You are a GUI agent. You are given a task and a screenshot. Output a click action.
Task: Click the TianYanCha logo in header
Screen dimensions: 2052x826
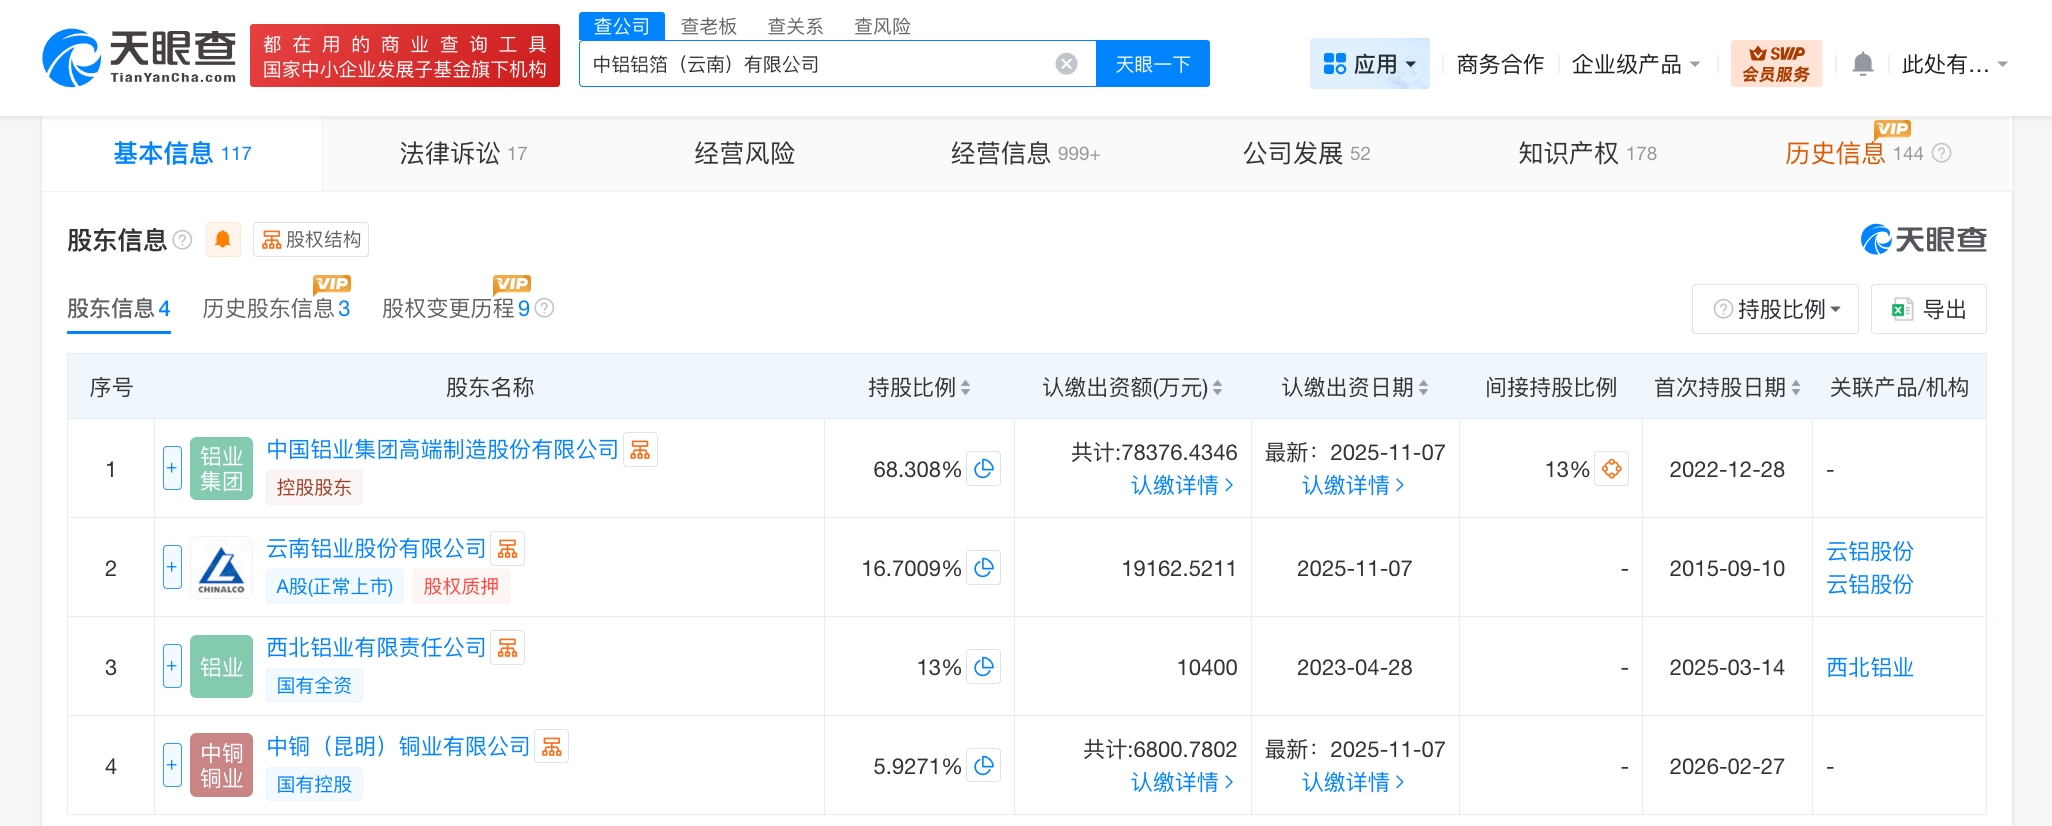(140, 56)
